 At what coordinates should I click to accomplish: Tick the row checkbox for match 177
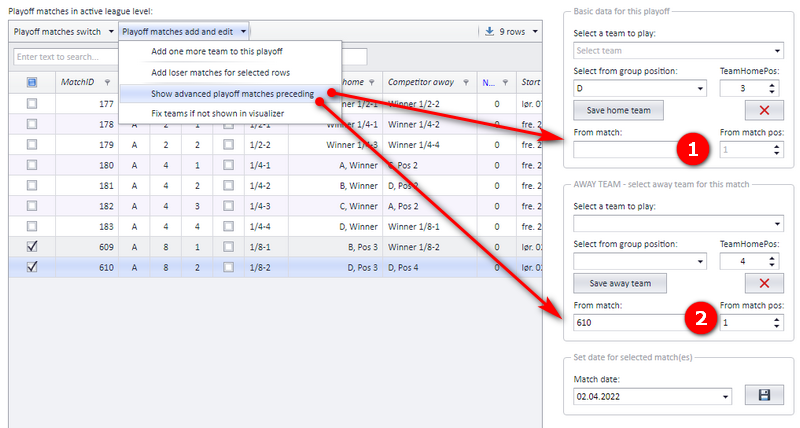[32, 104]
